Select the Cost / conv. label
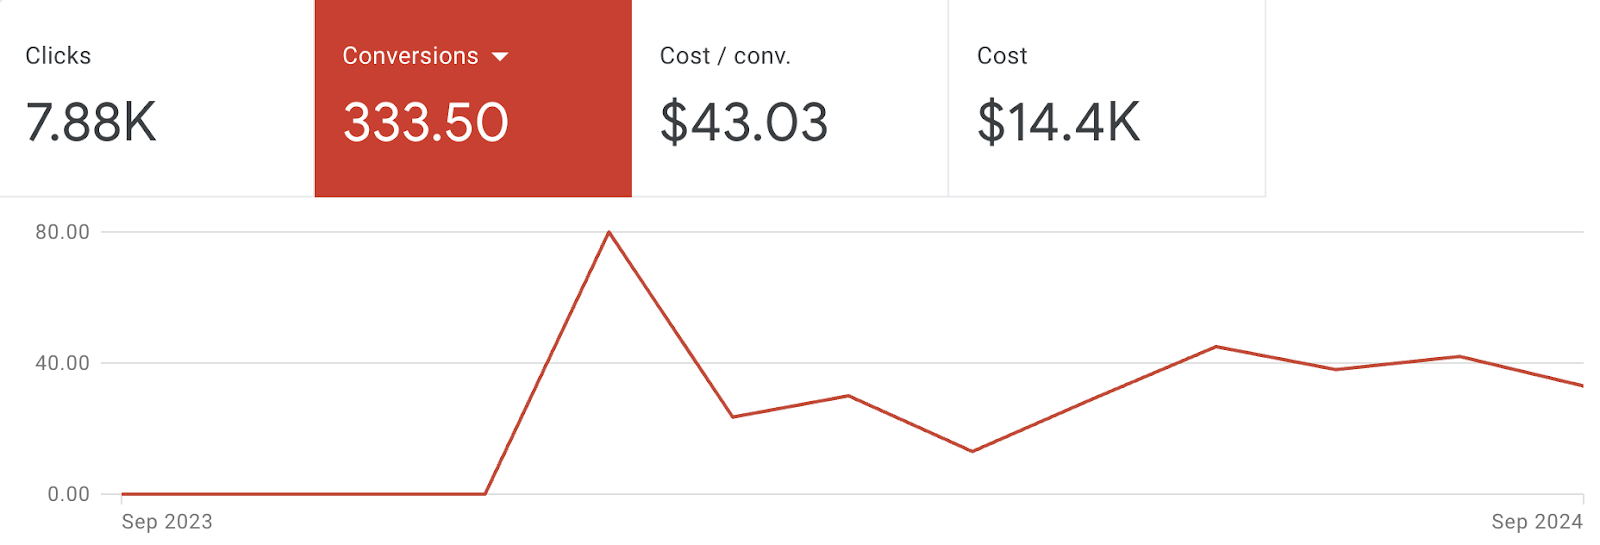 pyautogui.click(x=725, y=56)
